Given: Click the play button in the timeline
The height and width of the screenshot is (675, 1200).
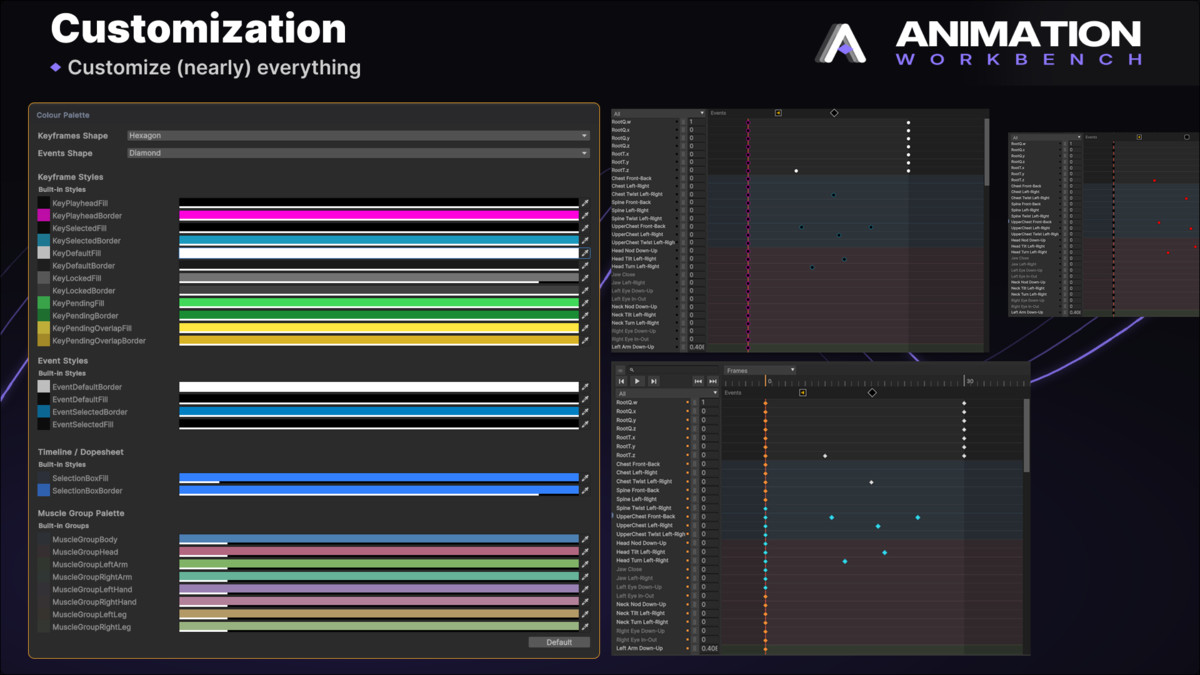Looking at the screenshot, I should click(x=637, y=381).
